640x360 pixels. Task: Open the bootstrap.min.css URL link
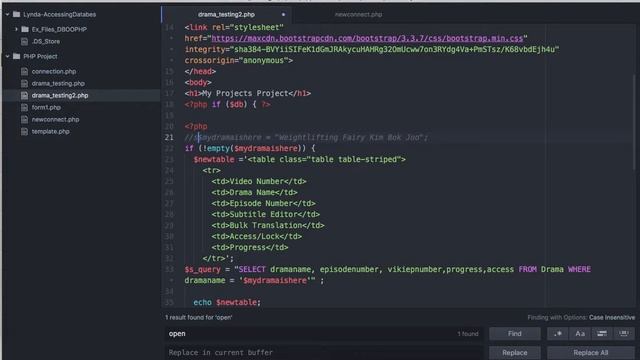(367, 38)
